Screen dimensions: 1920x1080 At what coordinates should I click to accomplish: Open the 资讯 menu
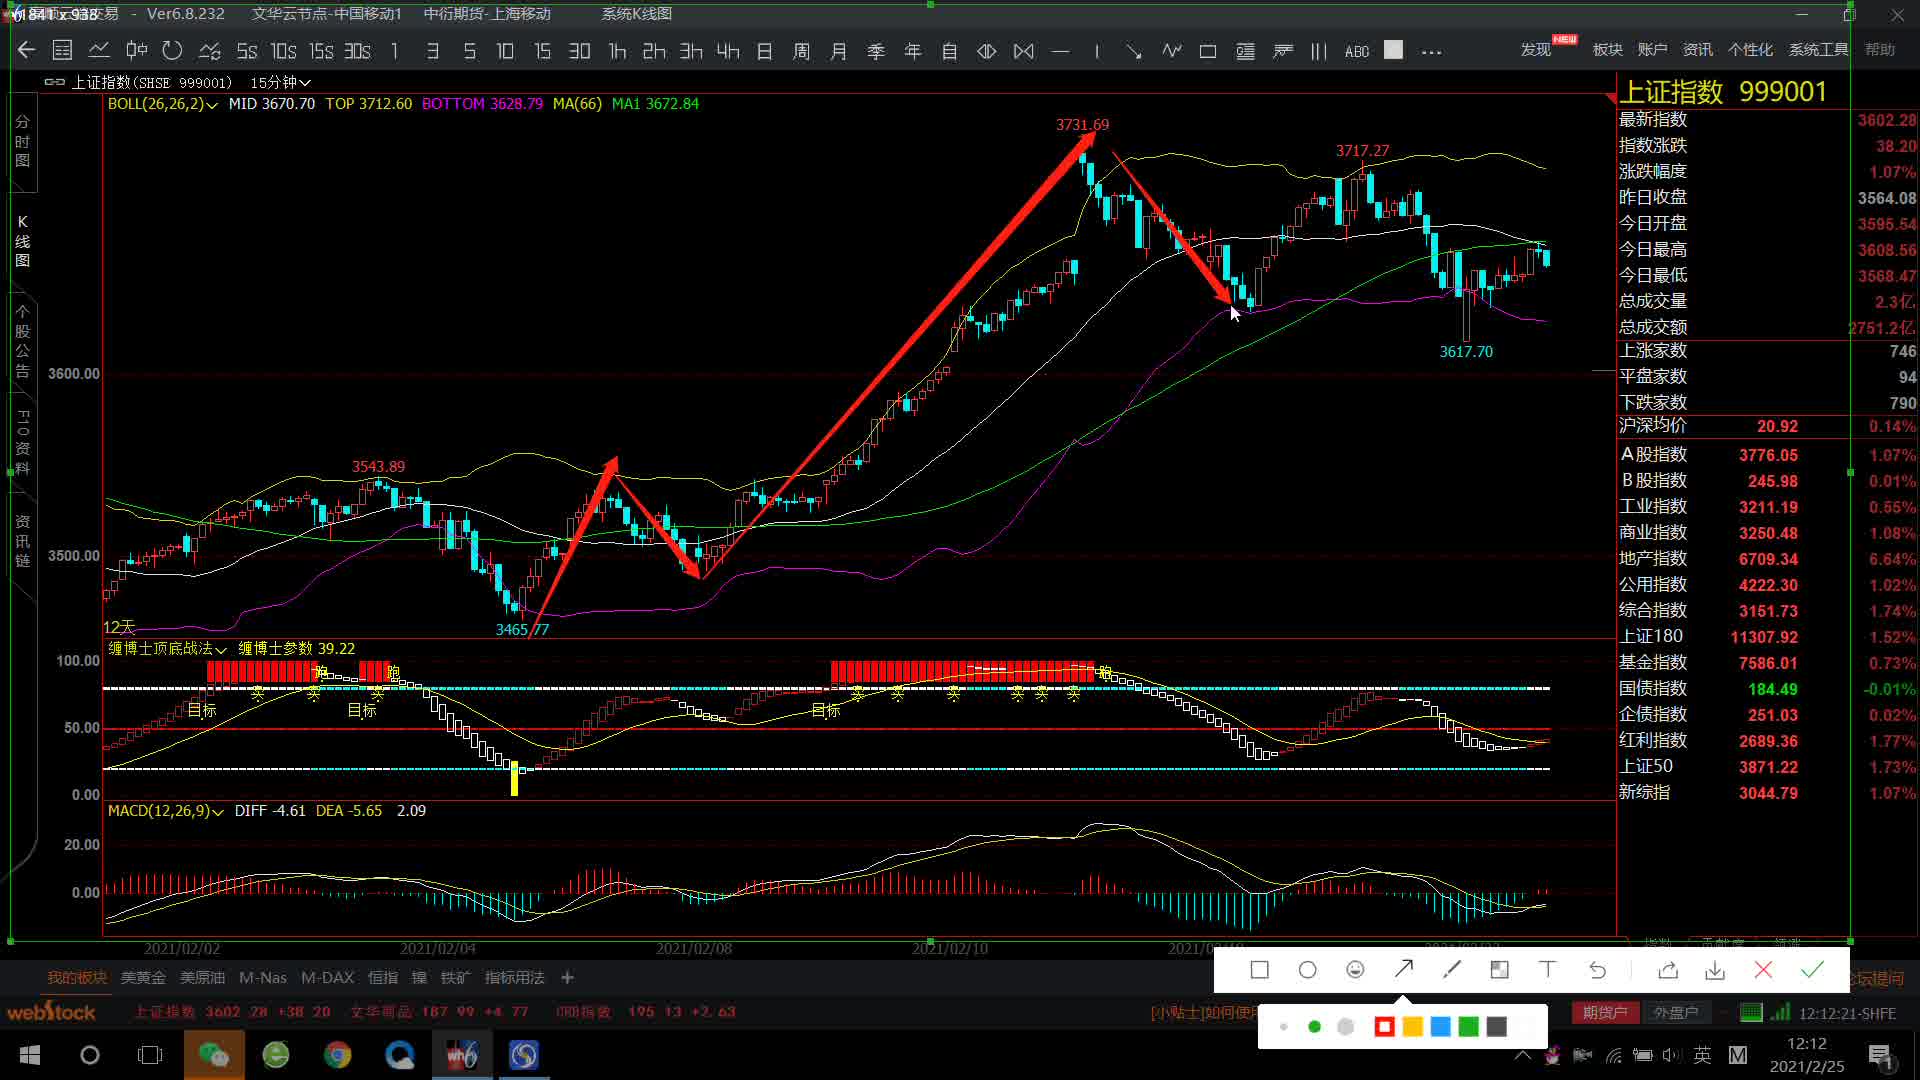pyautogui.click(x=1697, y=49)
